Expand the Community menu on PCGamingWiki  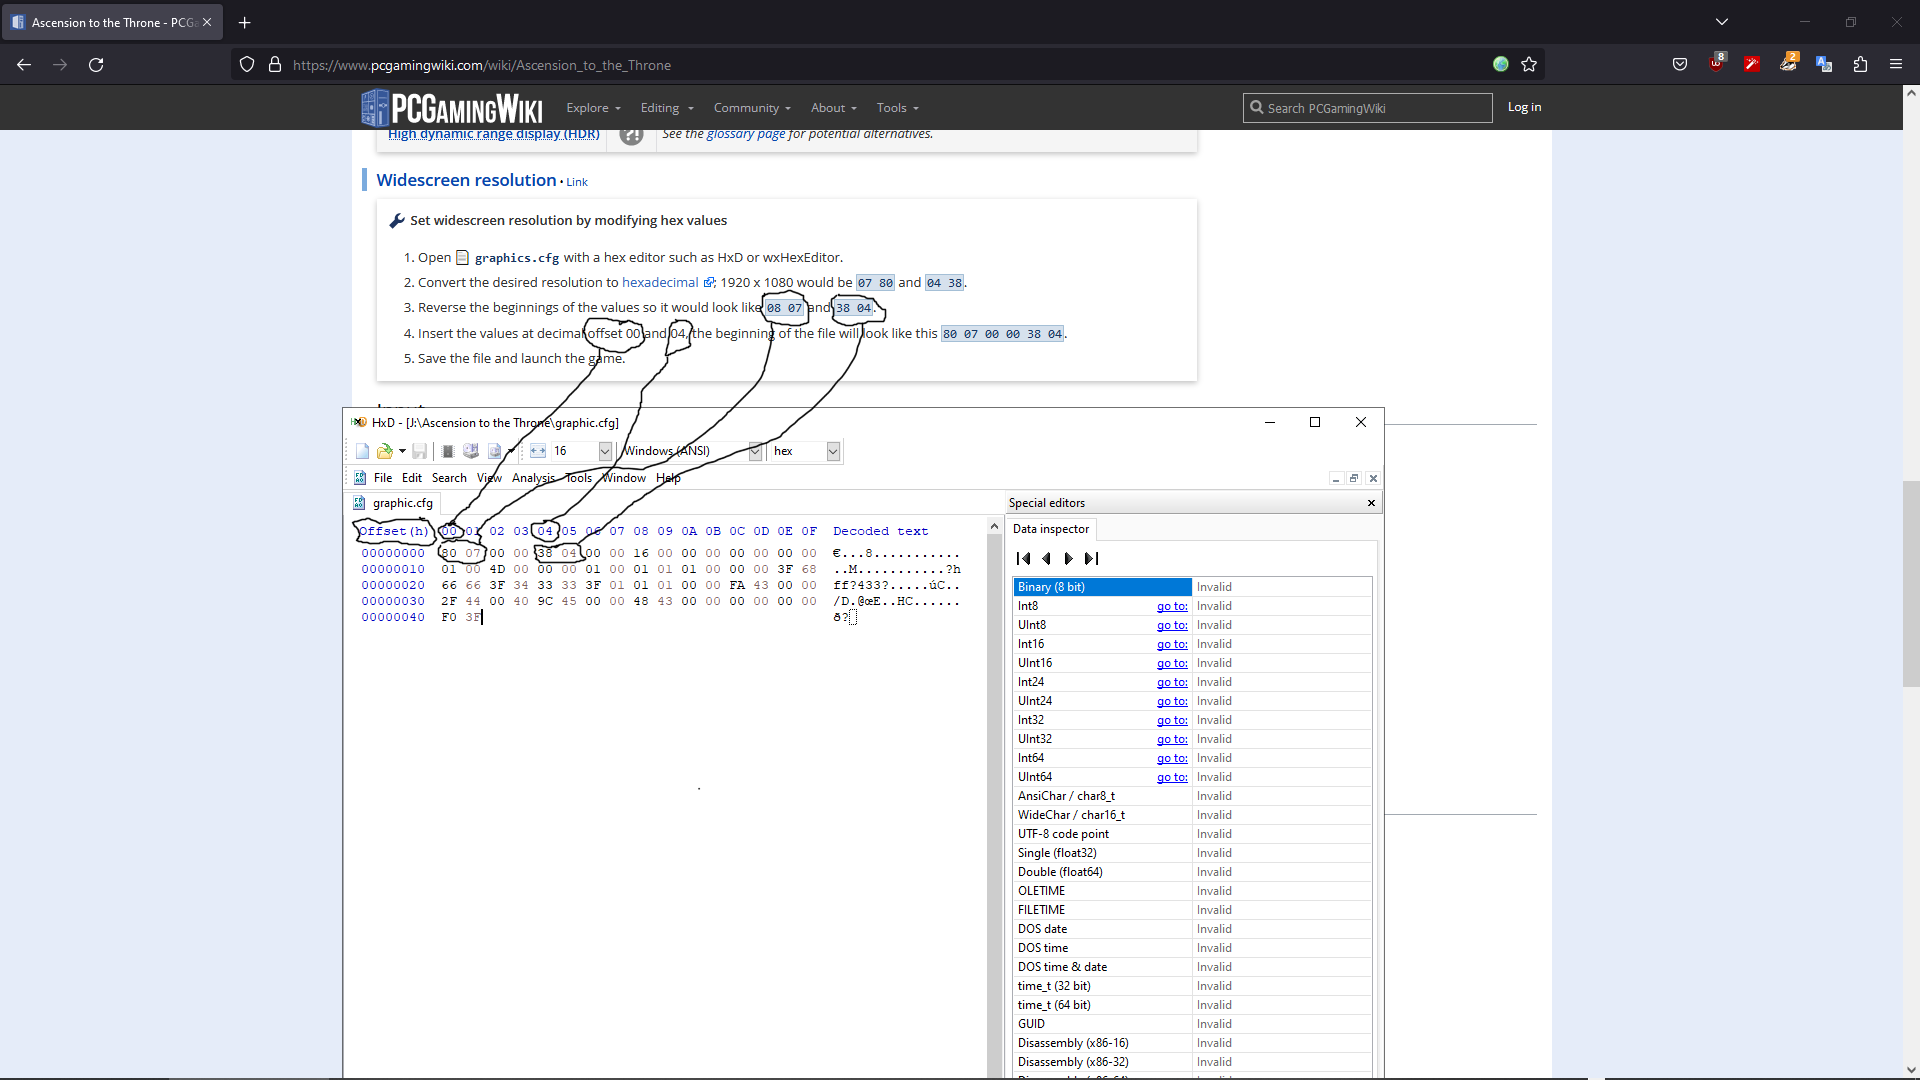click(x=752, y=108)
